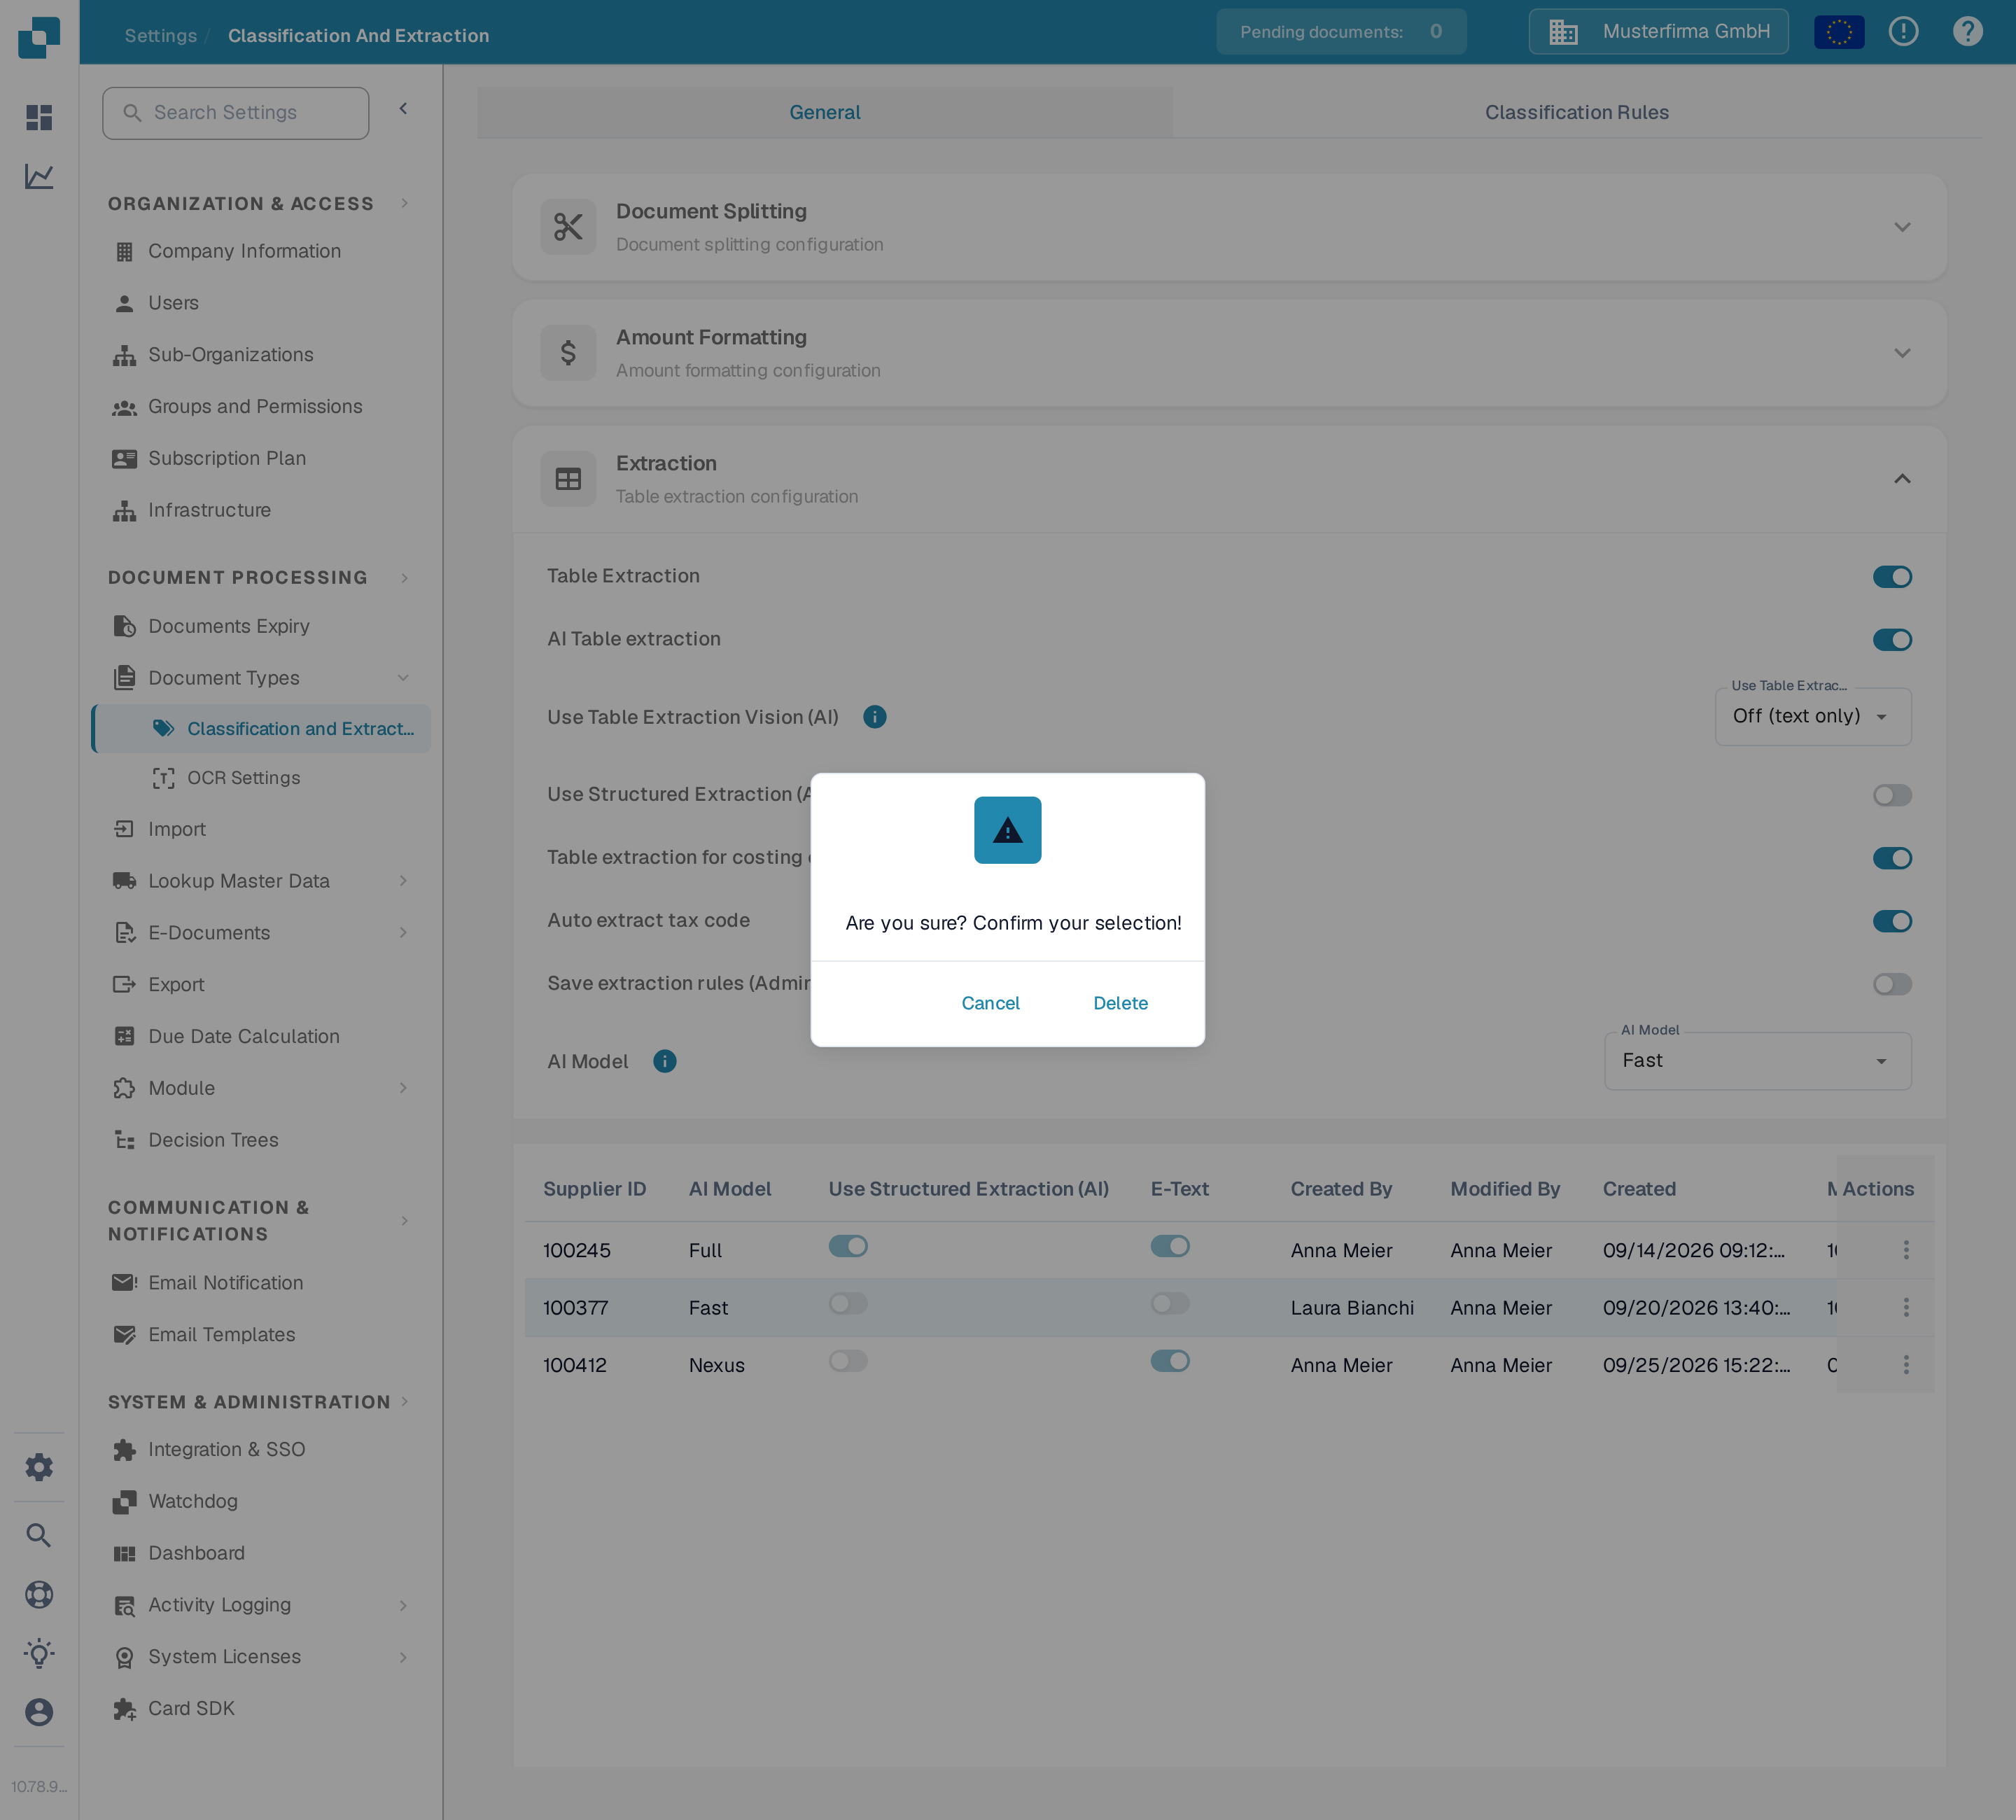Open OCR Settings in sidebar
The height and width of the screenshot is (1820, 2016).
pos(243,778)
